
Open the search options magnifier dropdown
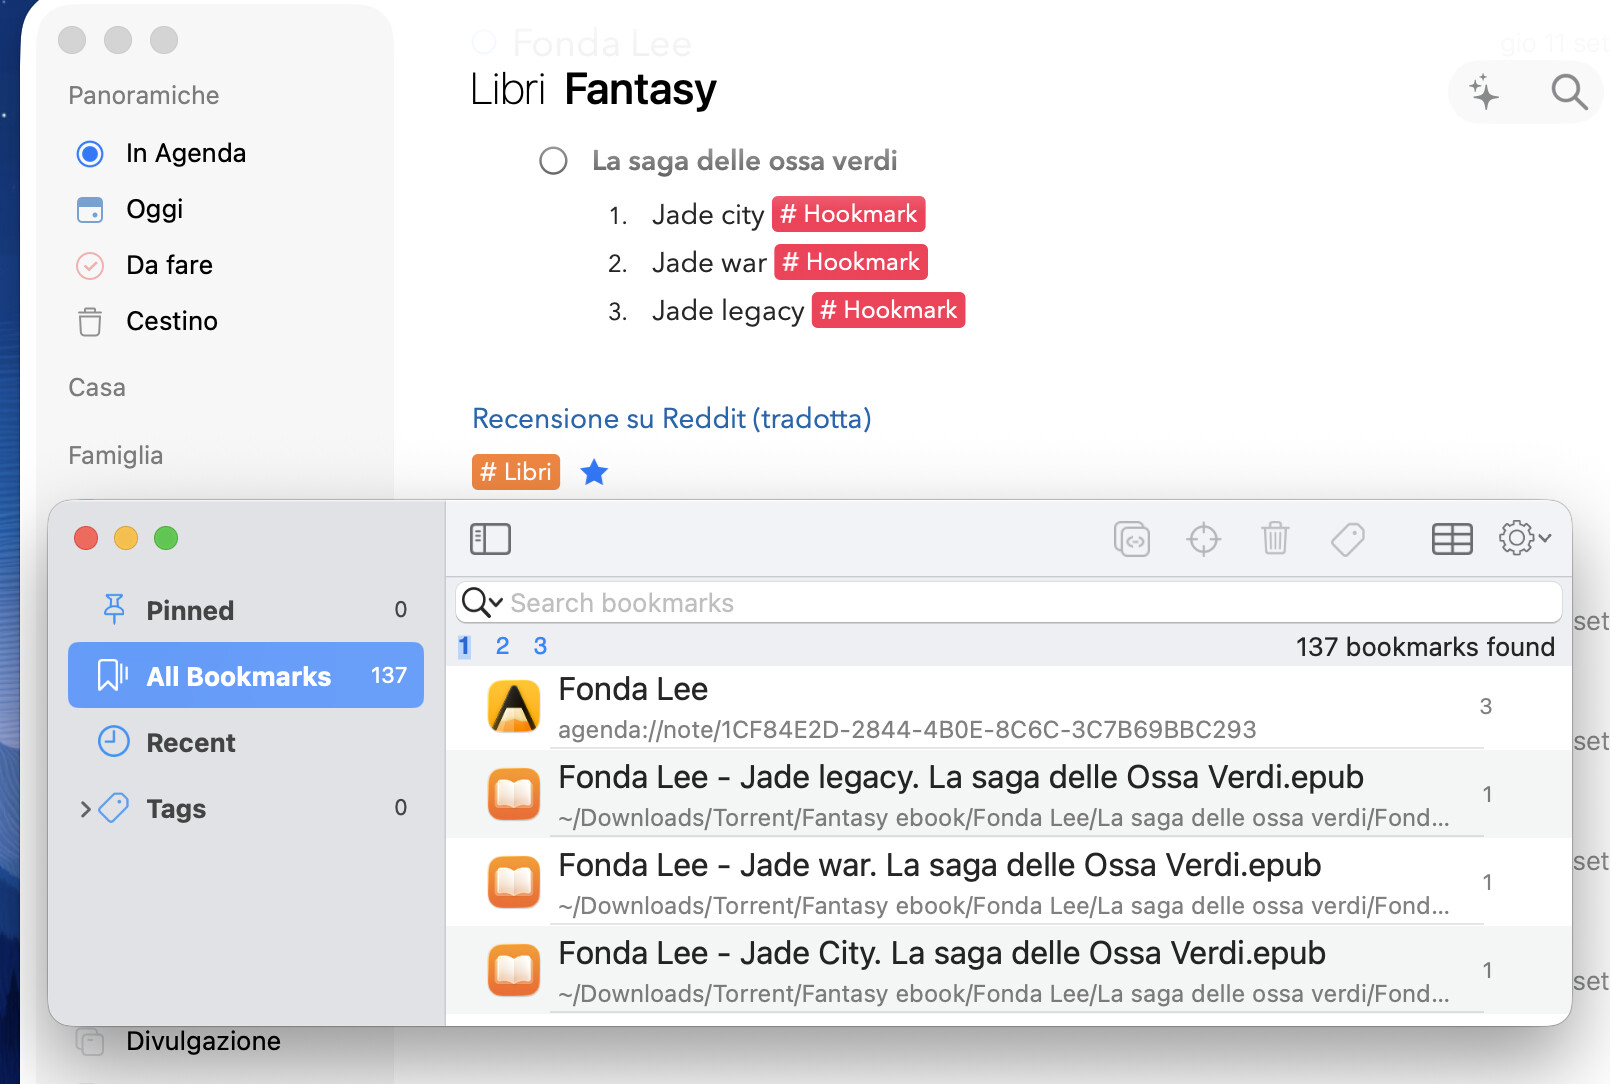pos(482,602)
